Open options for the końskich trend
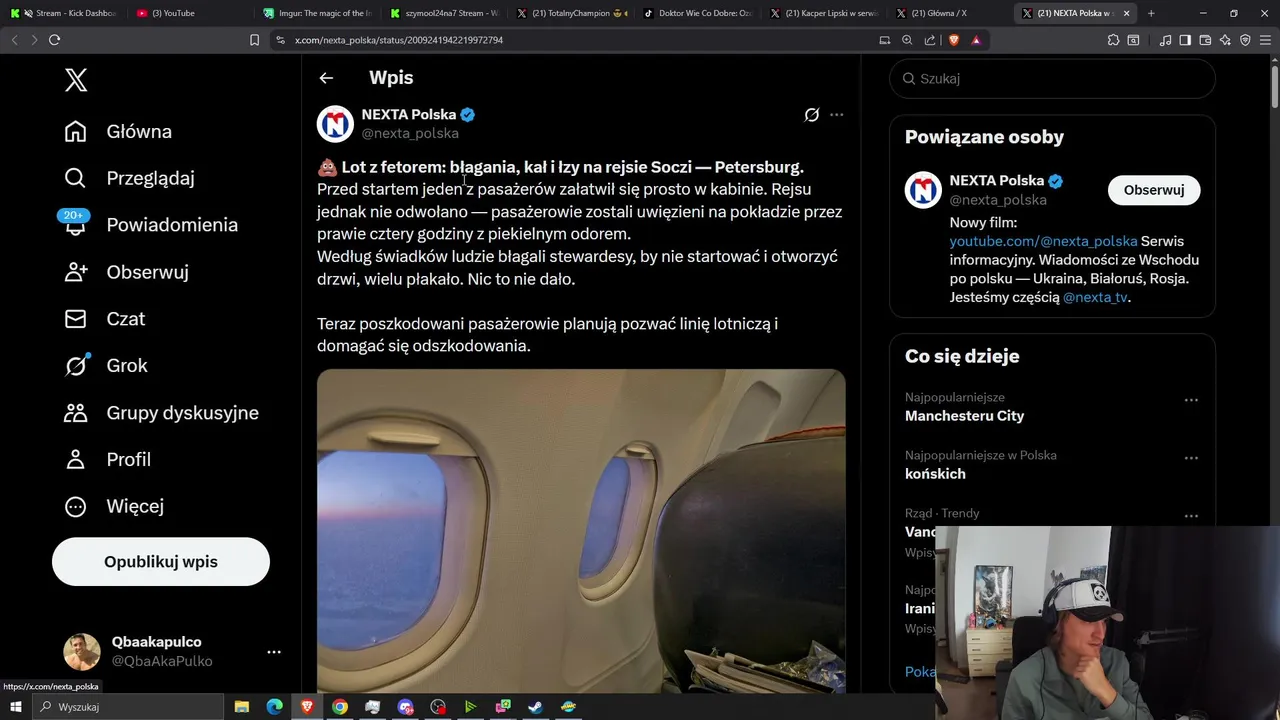Viewport: 1280px width, 720px height. 1191,458
